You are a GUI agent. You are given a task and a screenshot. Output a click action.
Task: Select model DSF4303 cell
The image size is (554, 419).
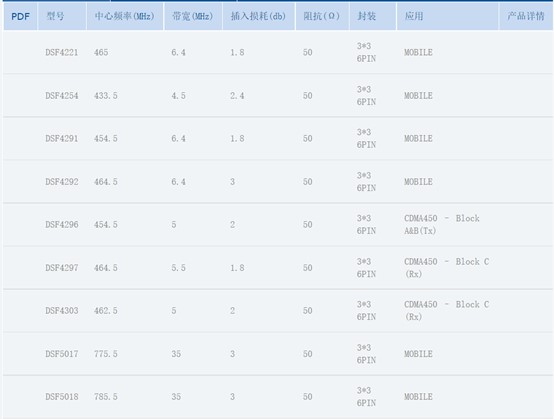(x=61, y=311)
